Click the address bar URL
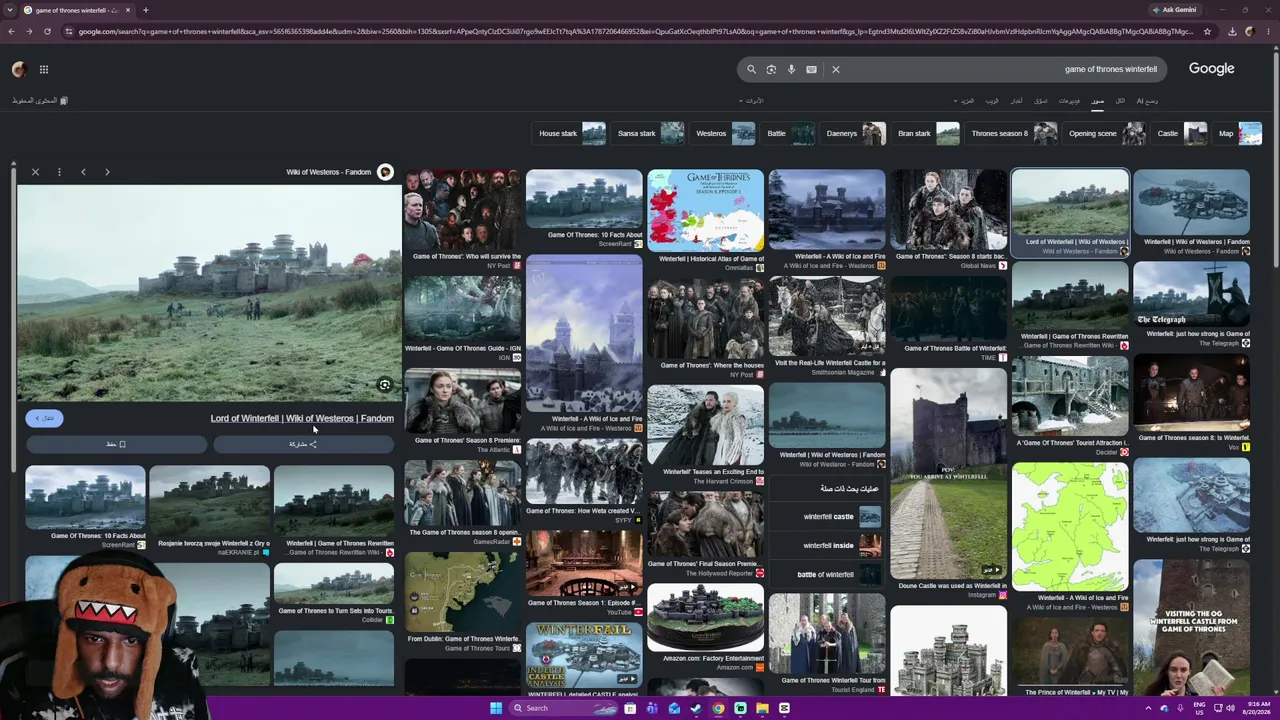The width and height of the screenshot is (1280, 720). [x=635, y=32]
